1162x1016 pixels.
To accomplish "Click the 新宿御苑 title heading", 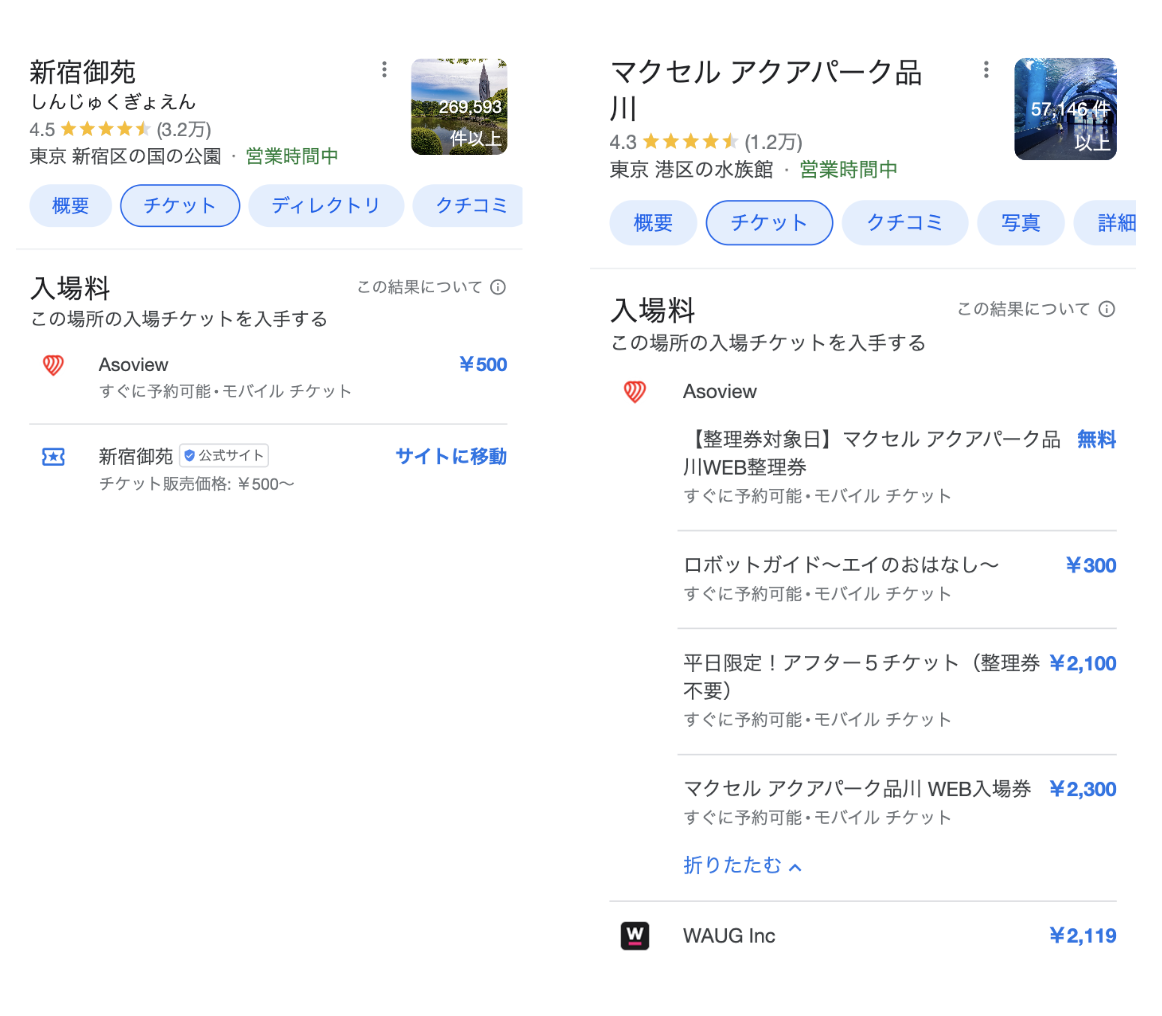I will click(83, 72).
